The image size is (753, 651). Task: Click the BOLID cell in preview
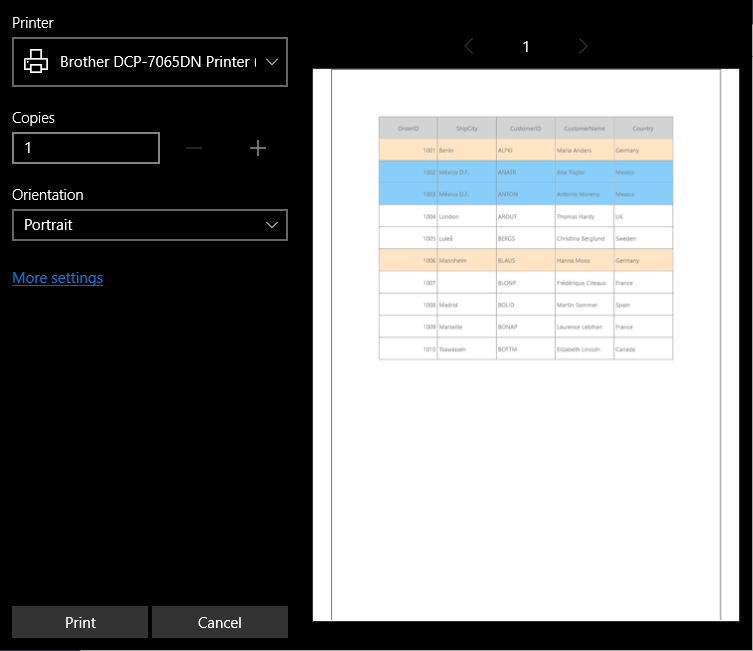(525, 305)
